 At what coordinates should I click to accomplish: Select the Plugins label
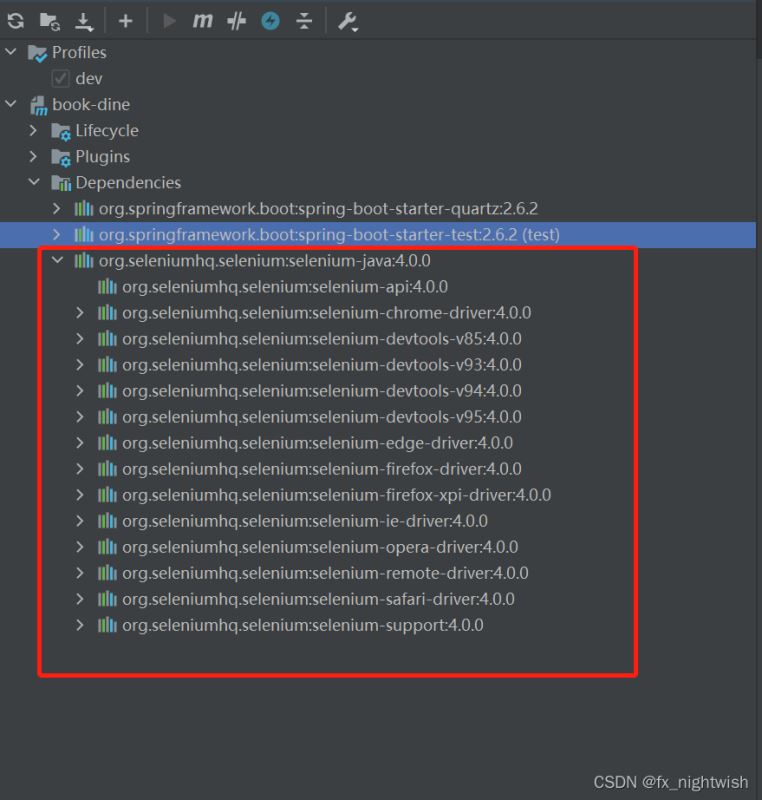point(103,157)
